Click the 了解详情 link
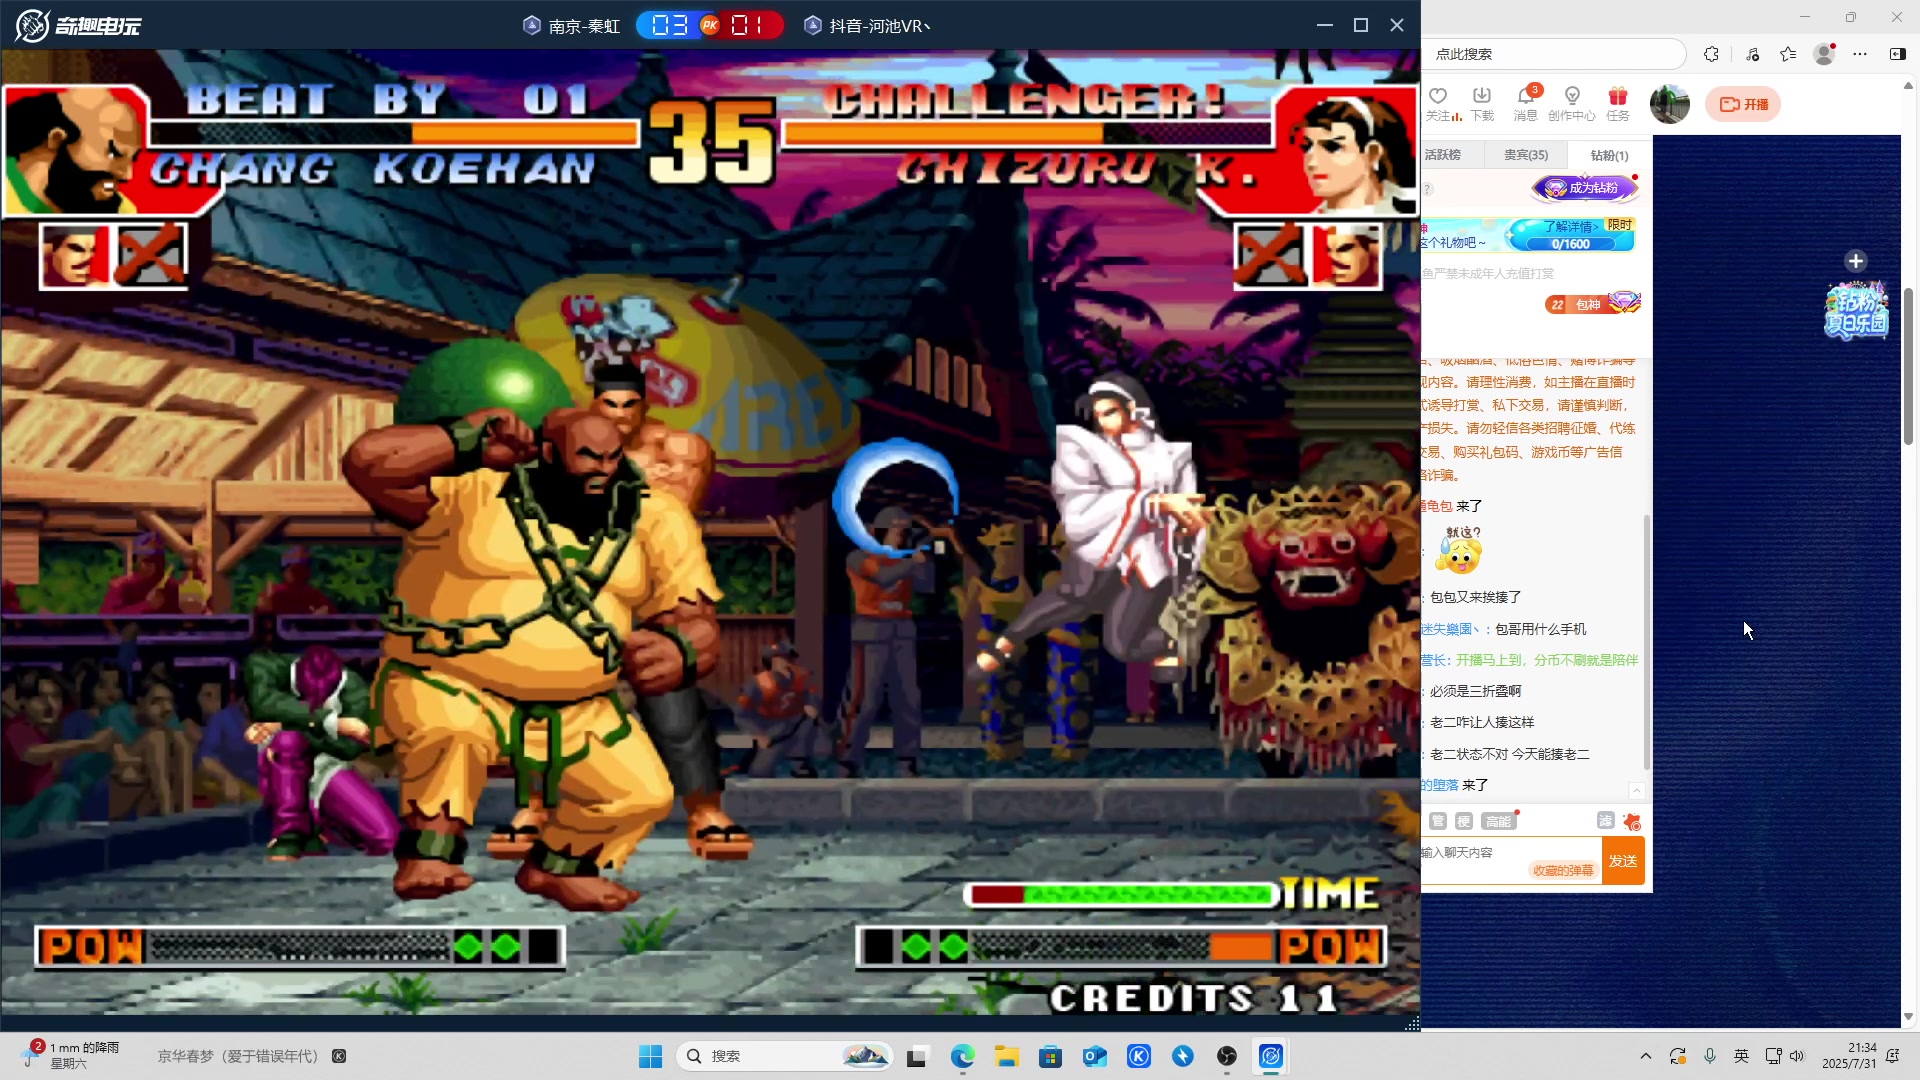Viewport: 1920px width, 1080px height. (x=1570, y=227)
